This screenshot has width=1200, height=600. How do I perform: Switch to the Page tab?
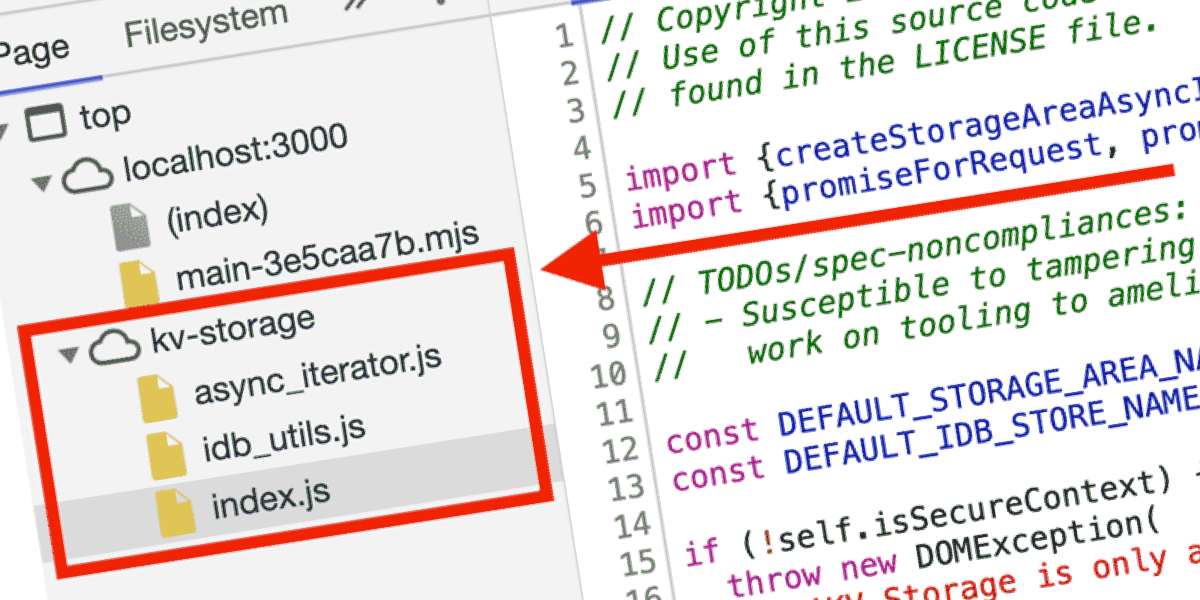click(35, 50)
